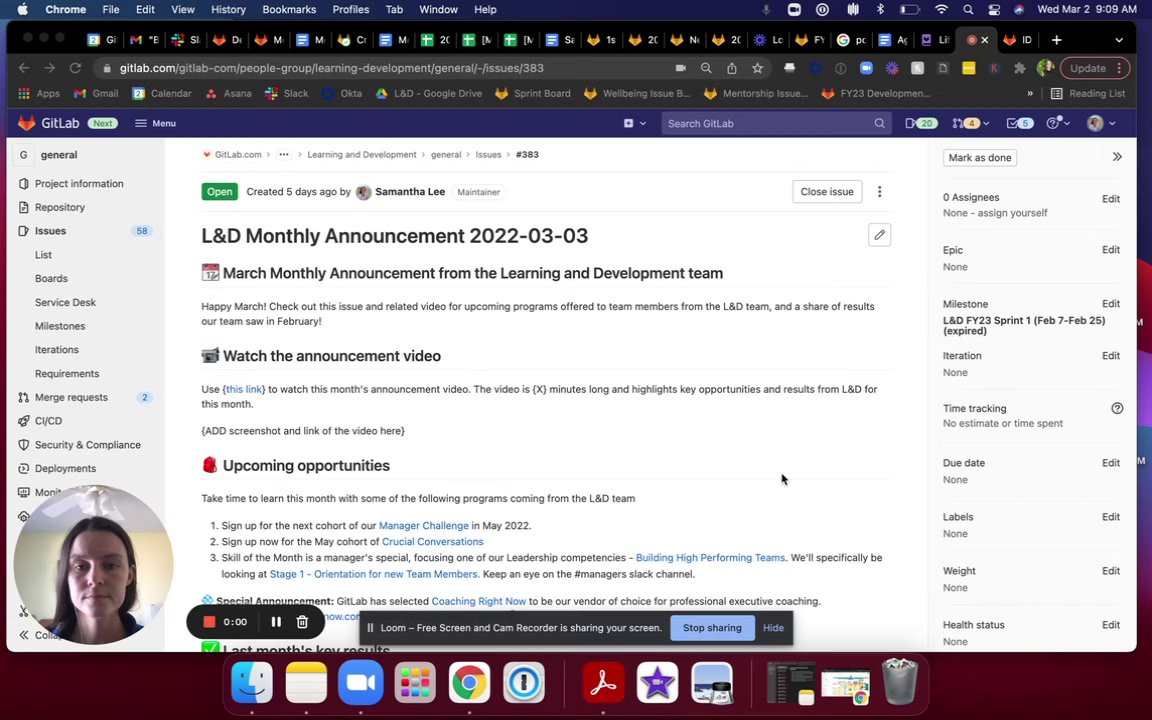Open Requirements in sidebar
Viewport: 1152px width, 720px height.
(x=67, y=373)
